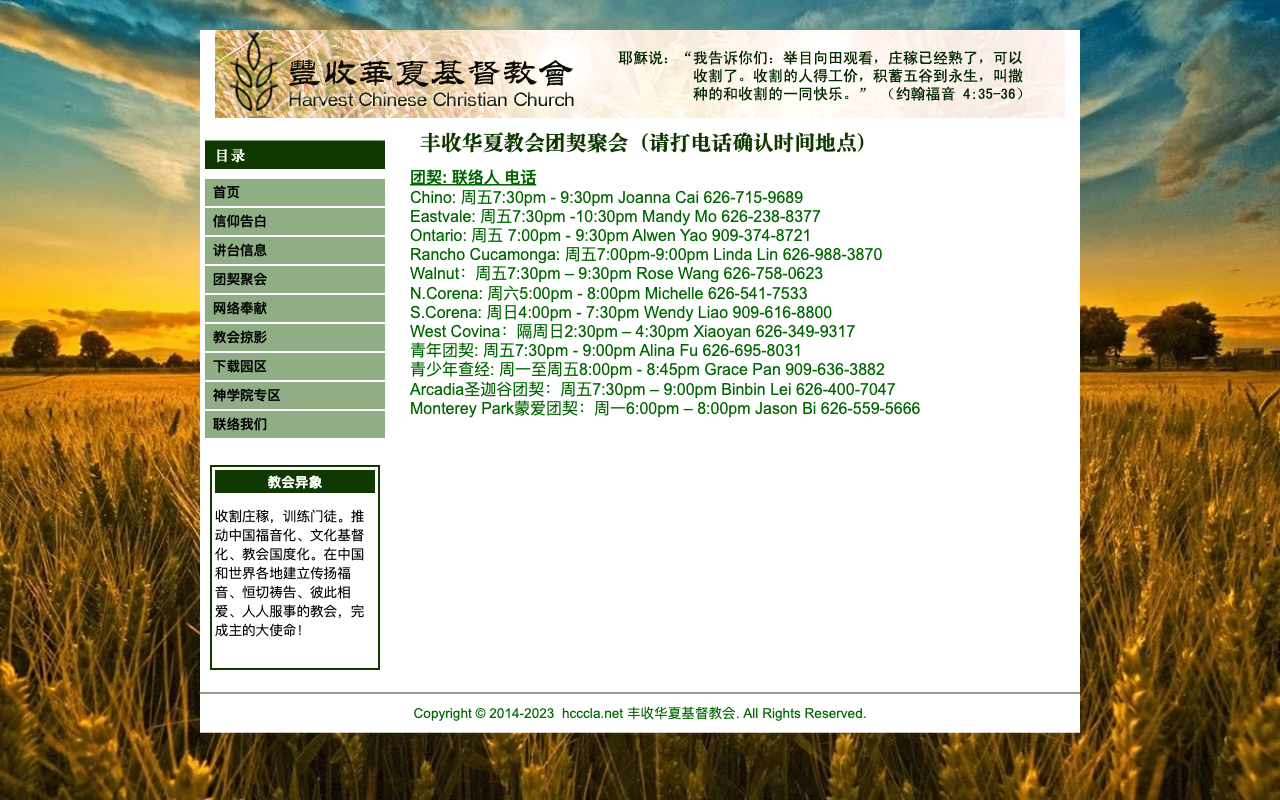Select the S.Corena Wendy Liao row

pos(621,313)
